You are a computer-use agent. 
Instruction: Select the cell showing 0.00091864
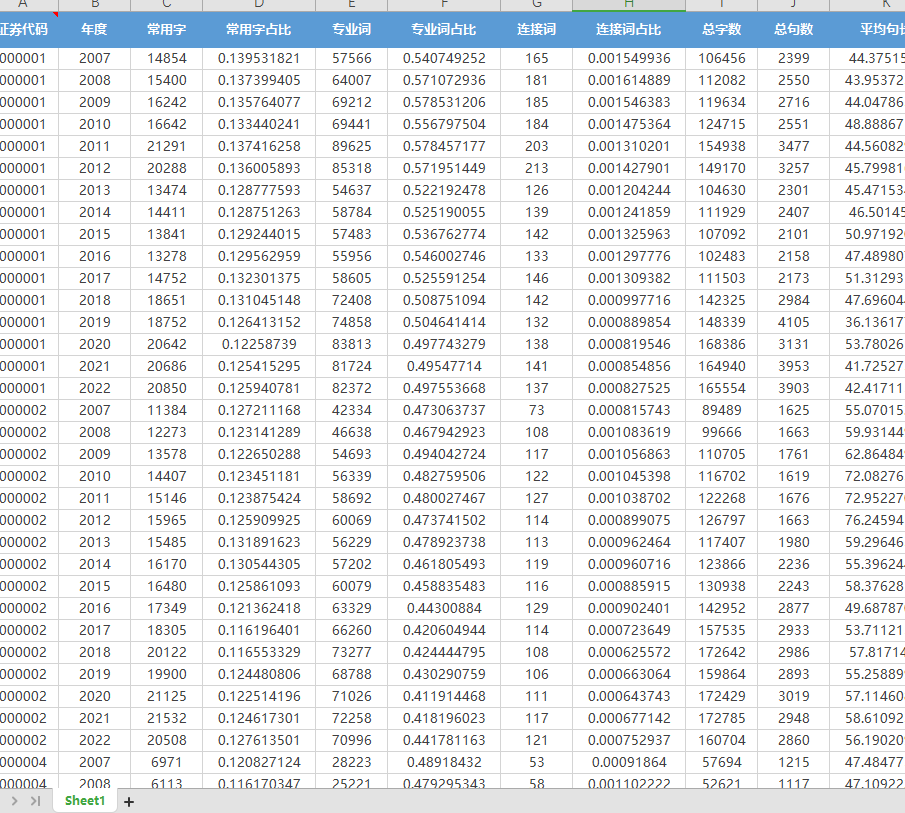tap(629, 763)
